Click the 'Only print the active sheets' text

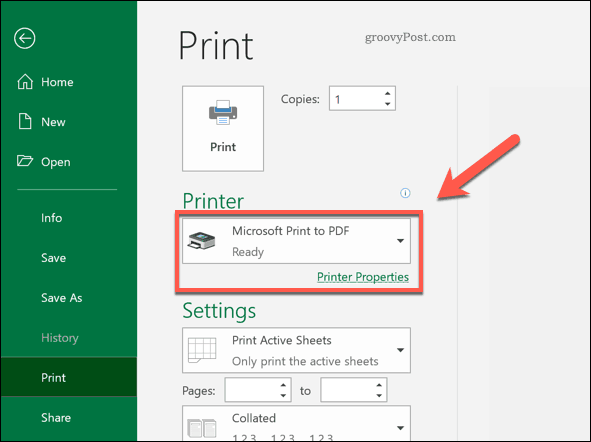pos(305,361)
